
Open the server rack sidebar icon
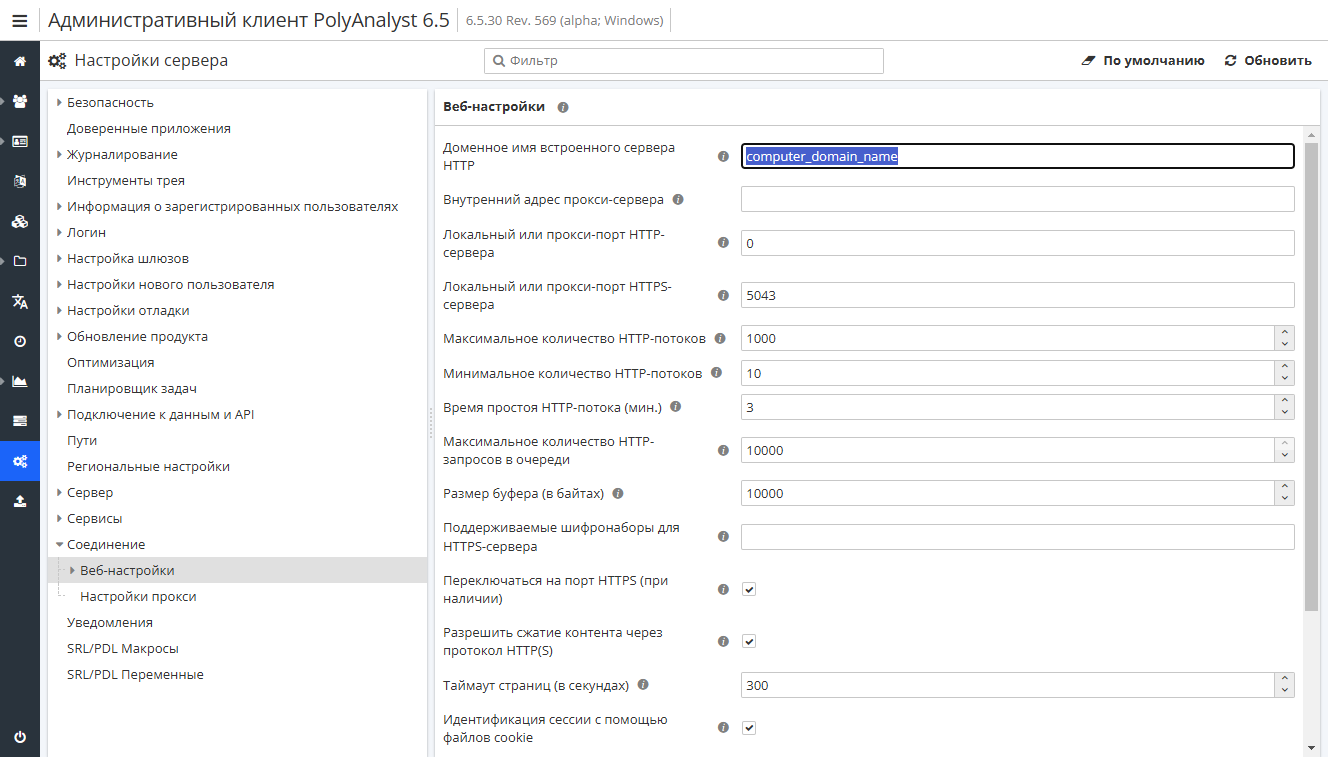point(20,421)
